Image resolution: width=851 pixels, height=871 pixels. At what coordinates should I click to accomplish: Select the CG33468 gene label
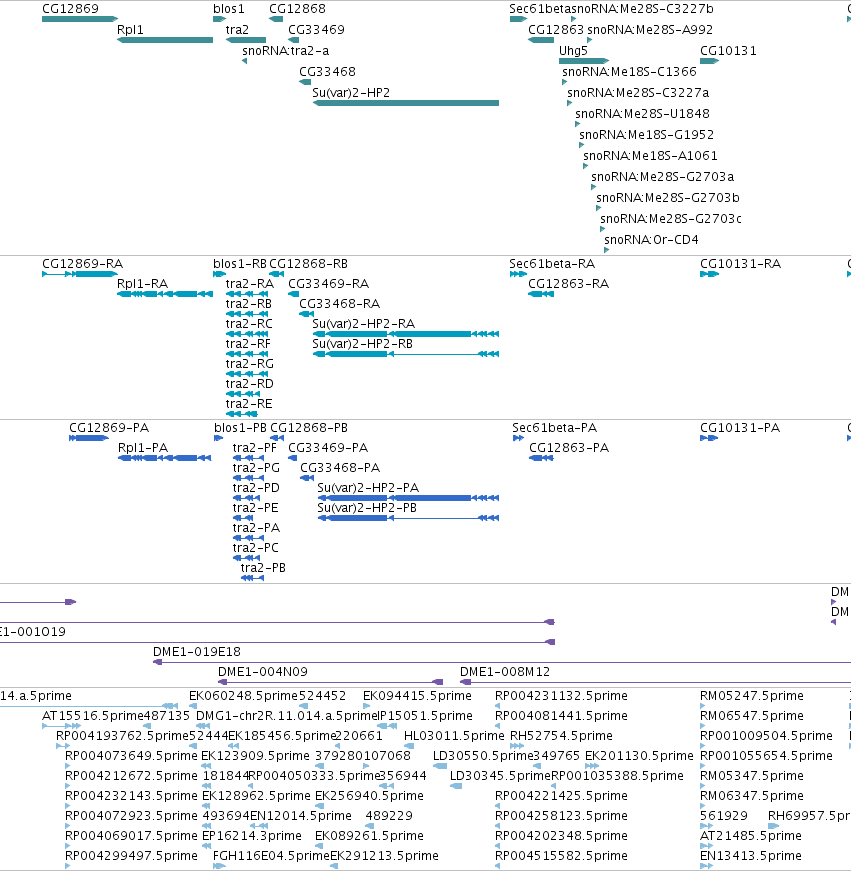tap(327, 72)
